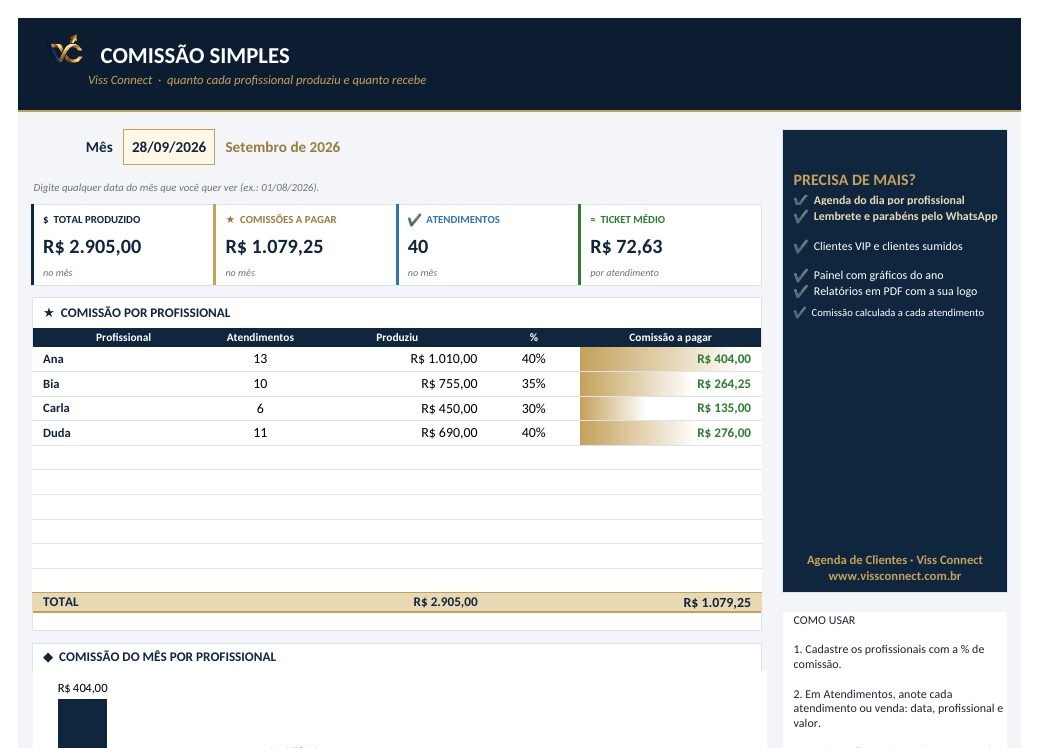
Task: Select the Setembro de 2026 label
Action: pyautogui.click(x=282, y=147)
